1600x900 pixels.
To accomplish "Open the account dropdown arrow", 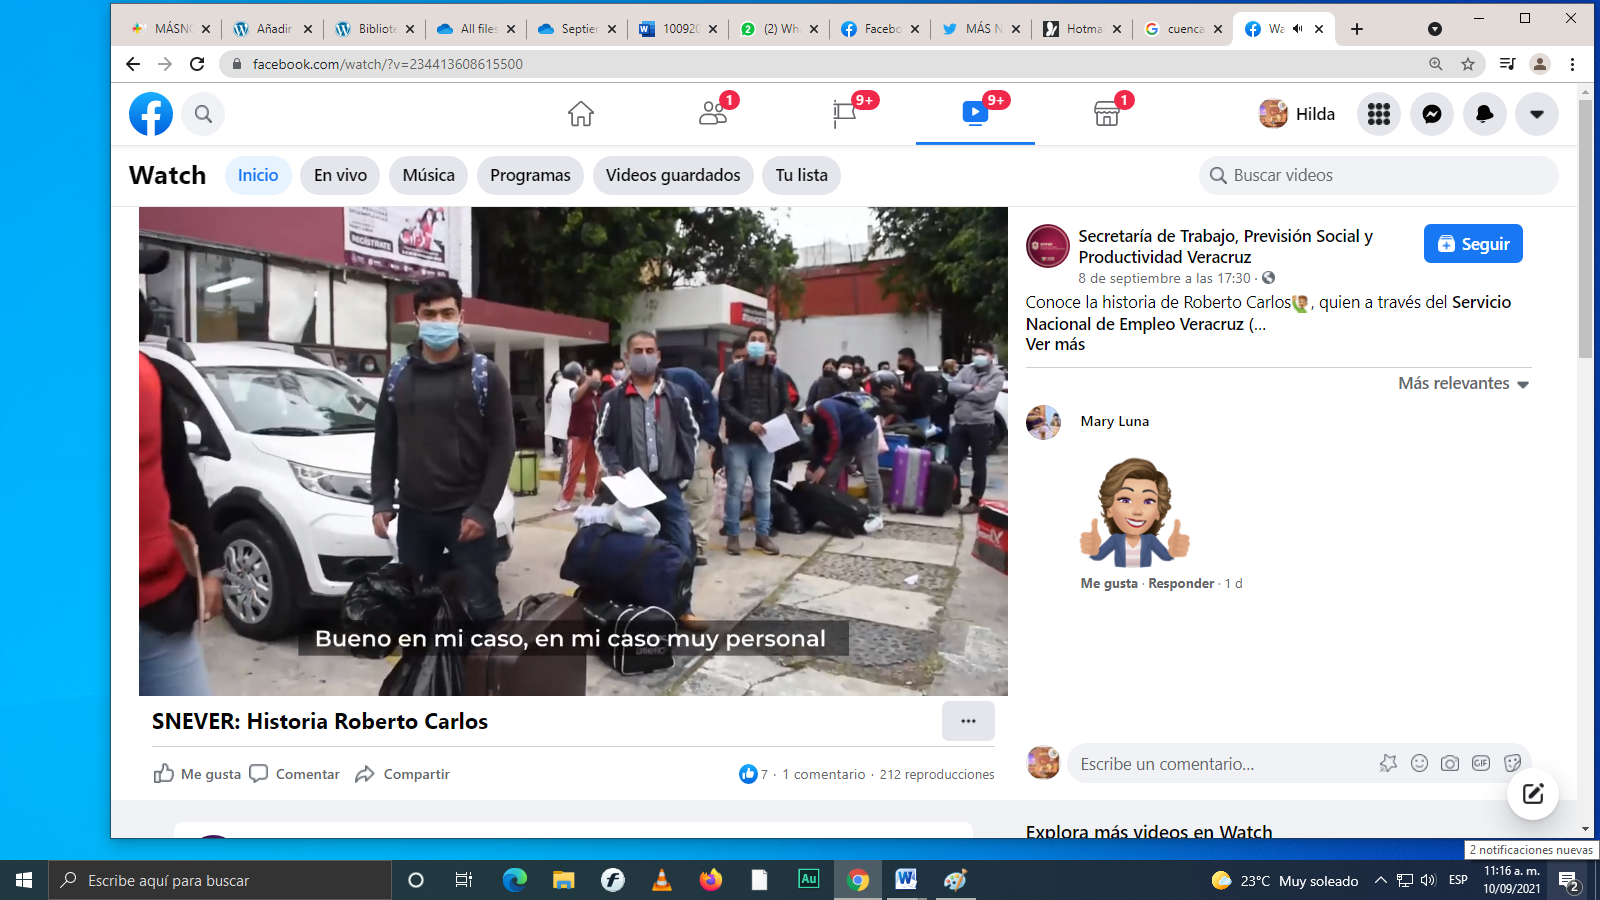I will pos(1537,114).
